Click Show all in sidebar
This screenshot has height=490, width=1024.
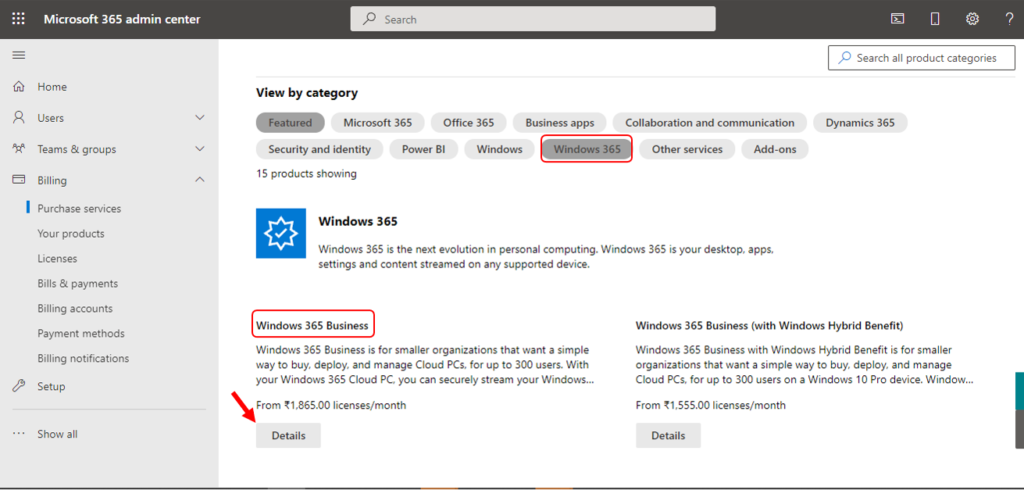pos(57,434)
